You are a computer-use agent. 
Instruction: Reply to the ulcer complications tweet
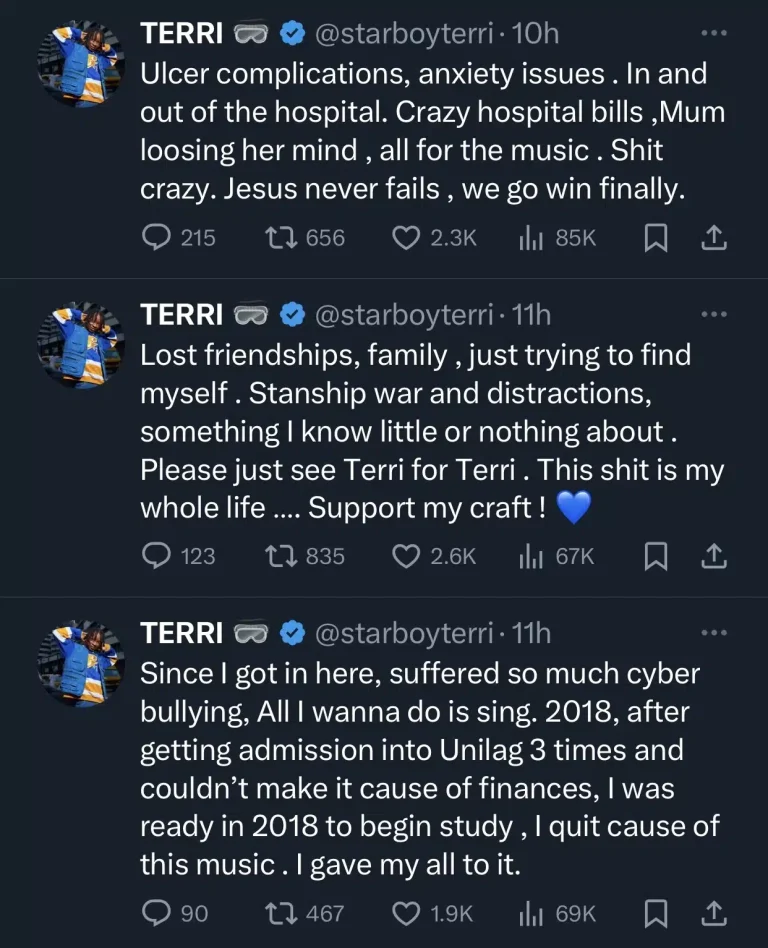[x=158, y=238]
